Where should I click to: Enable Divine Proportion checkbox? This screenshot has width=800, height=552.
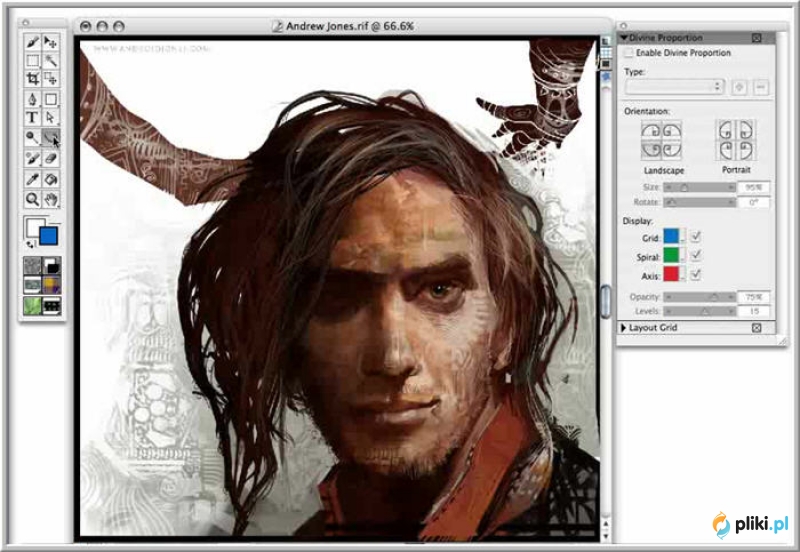(x=629, y=53)
